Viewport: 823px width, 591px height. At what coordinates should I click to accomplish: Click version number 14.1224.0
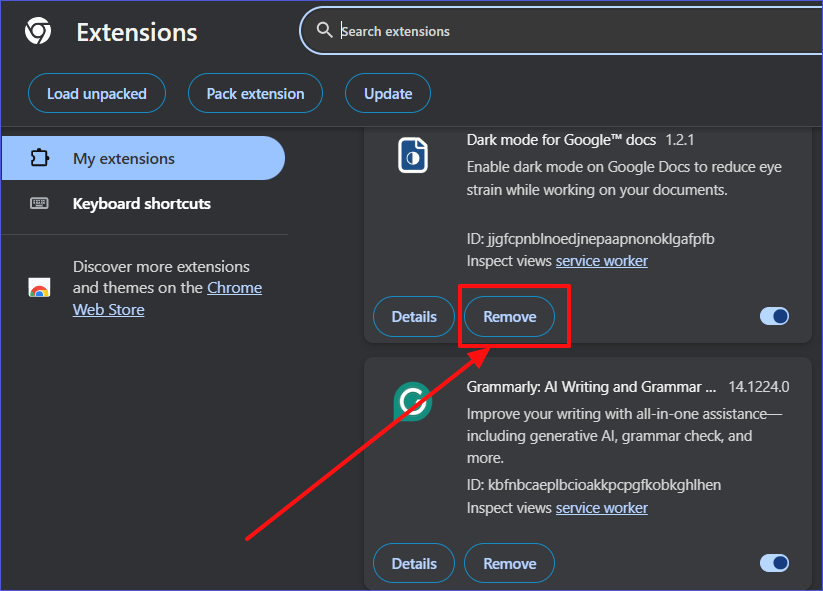point(758,387)
